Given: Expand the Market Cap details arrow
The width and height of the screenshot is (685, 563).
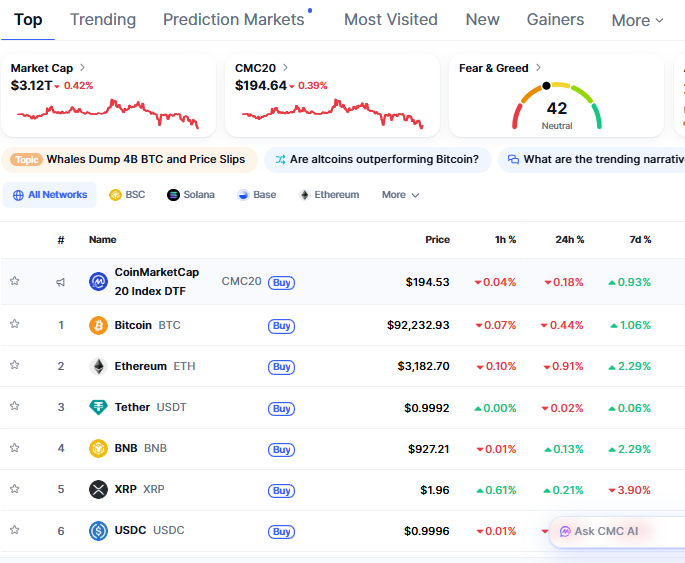Looking at the screenshot, I should pyautogui.click(x=82, y=68).
